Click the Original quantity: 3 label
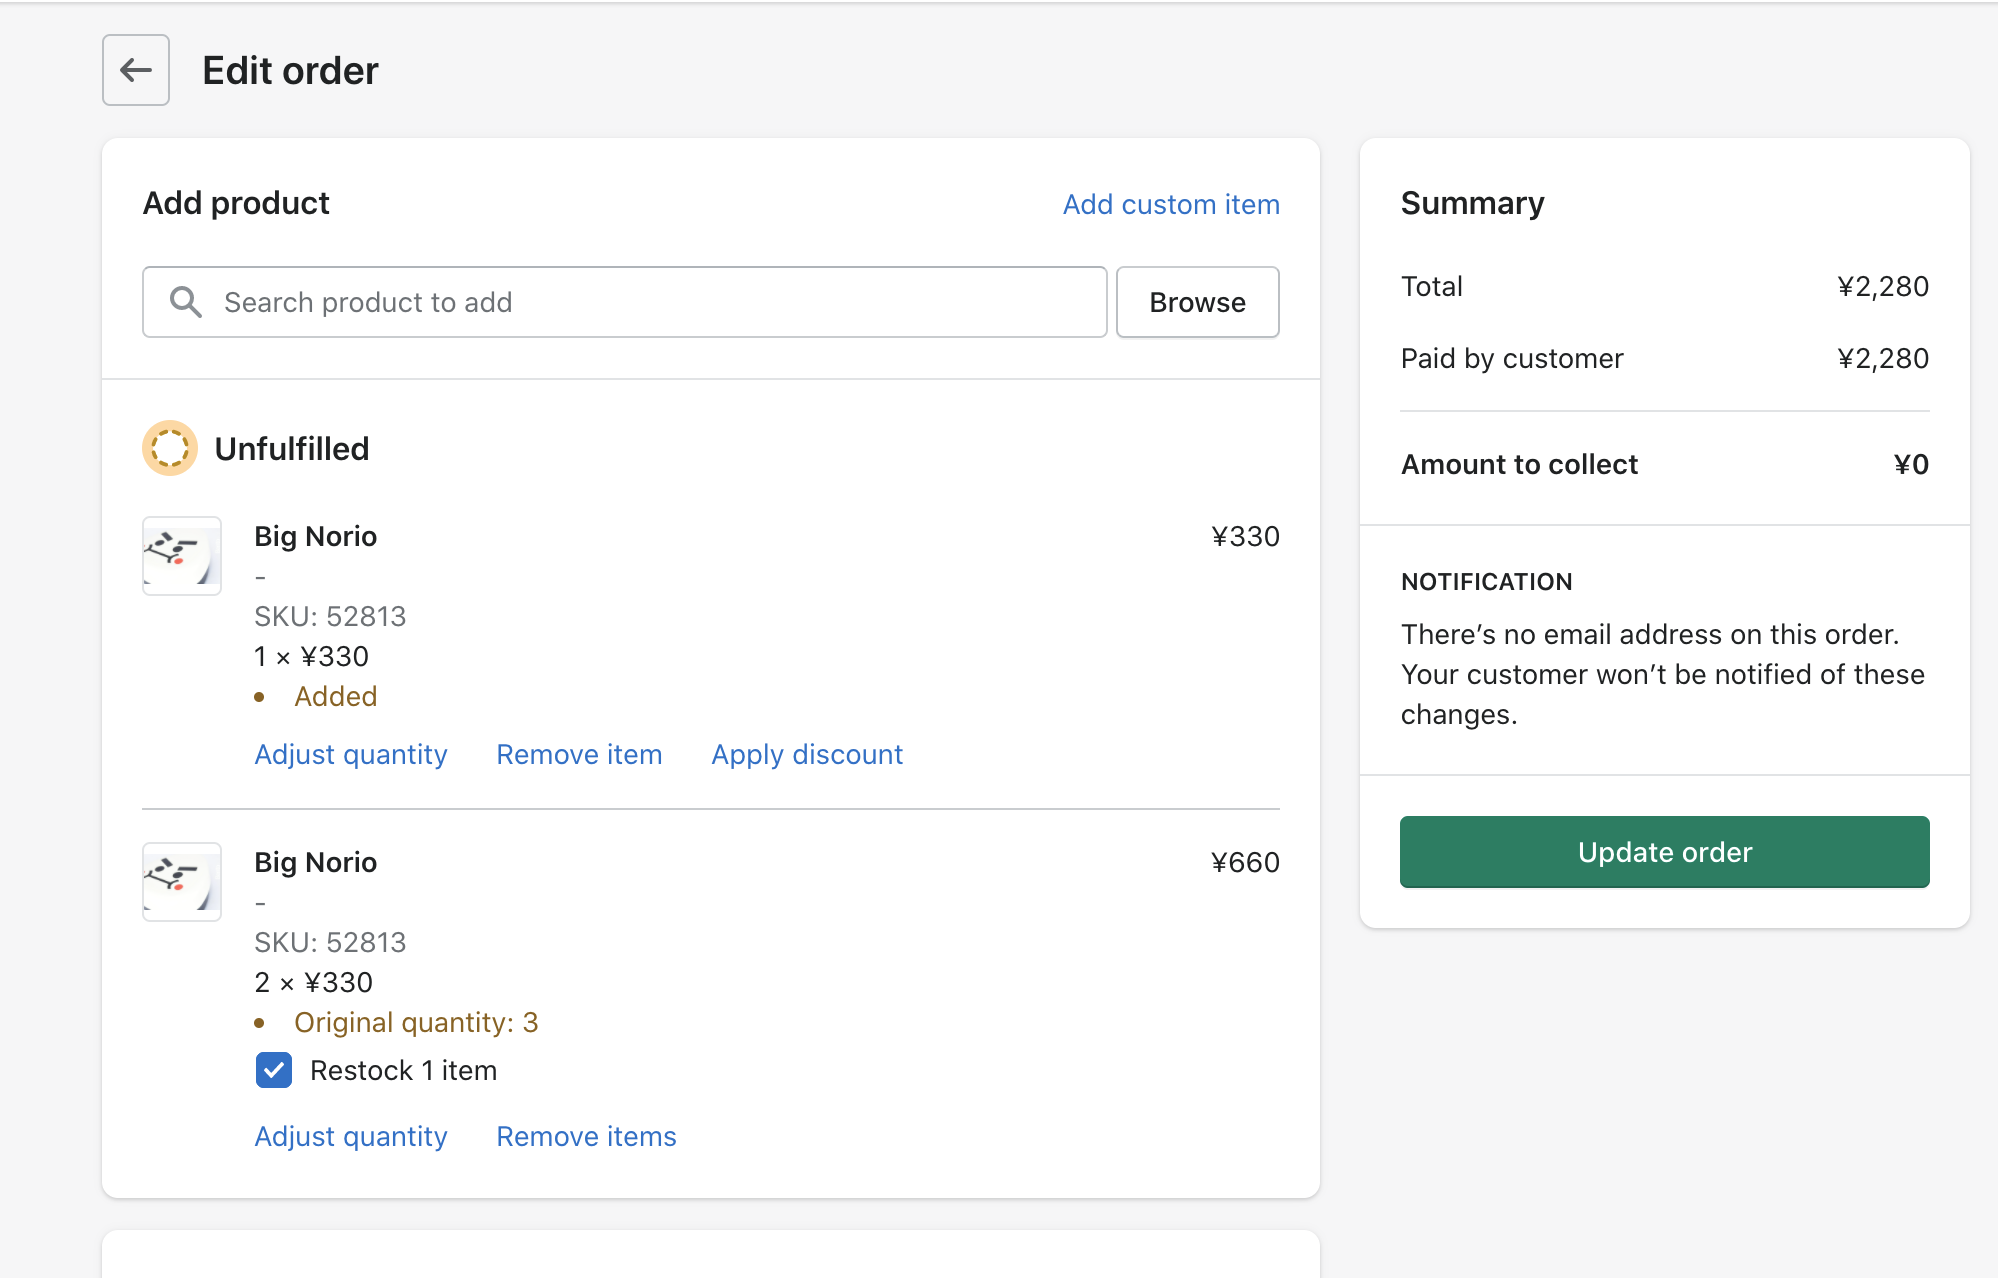Screen dimensions: 1998x1278 (x=416, y=1022)
